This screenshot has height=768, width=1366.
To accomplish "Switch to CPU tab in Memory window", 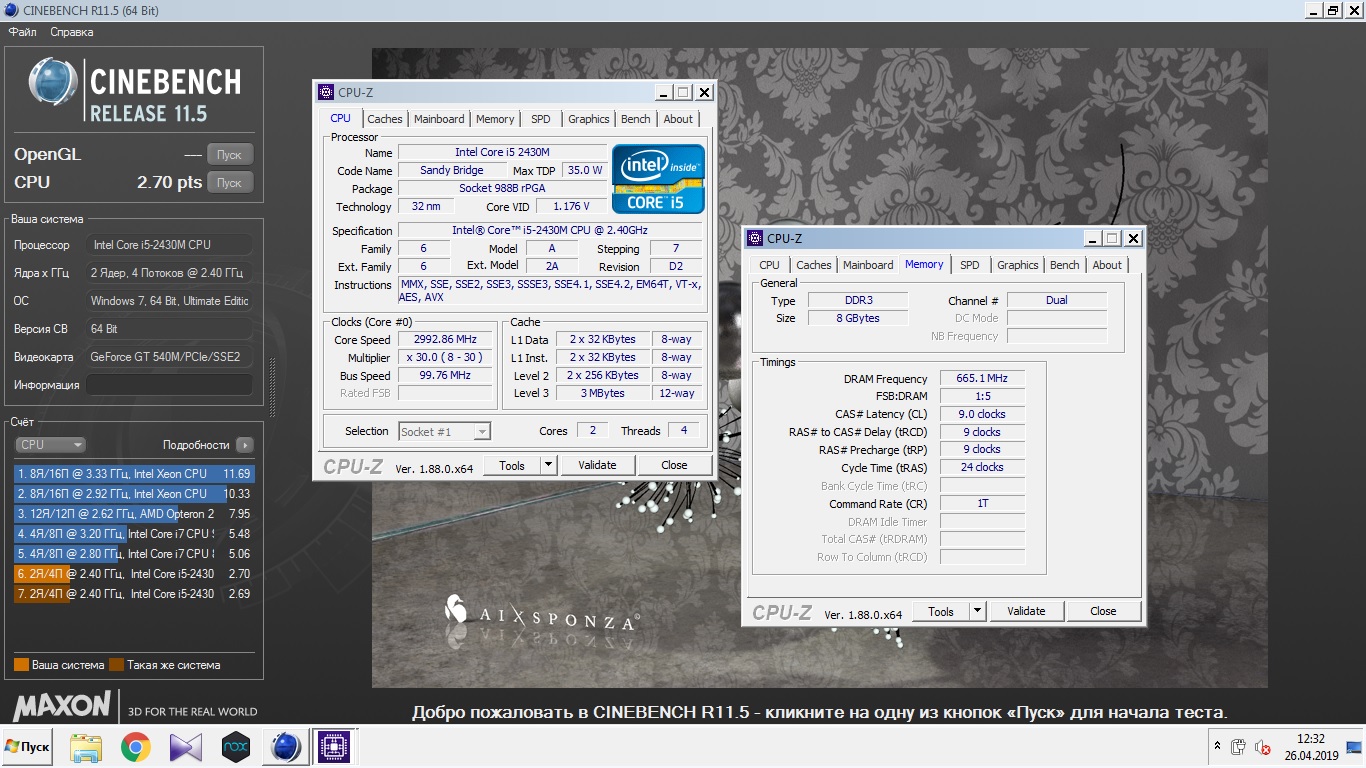I will (769, 265).
